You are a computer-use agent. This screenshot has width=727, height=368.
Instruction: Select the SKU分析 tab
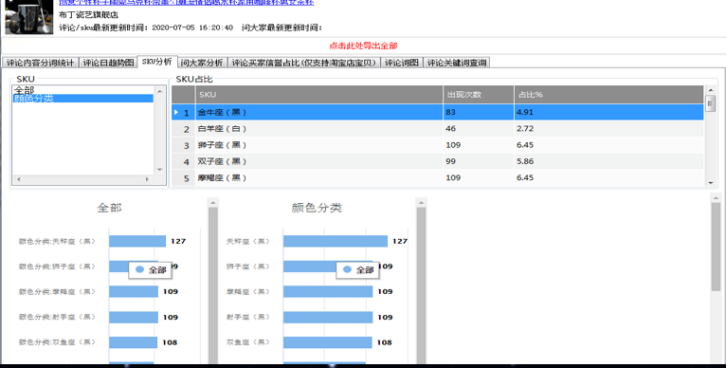point(157,61)
